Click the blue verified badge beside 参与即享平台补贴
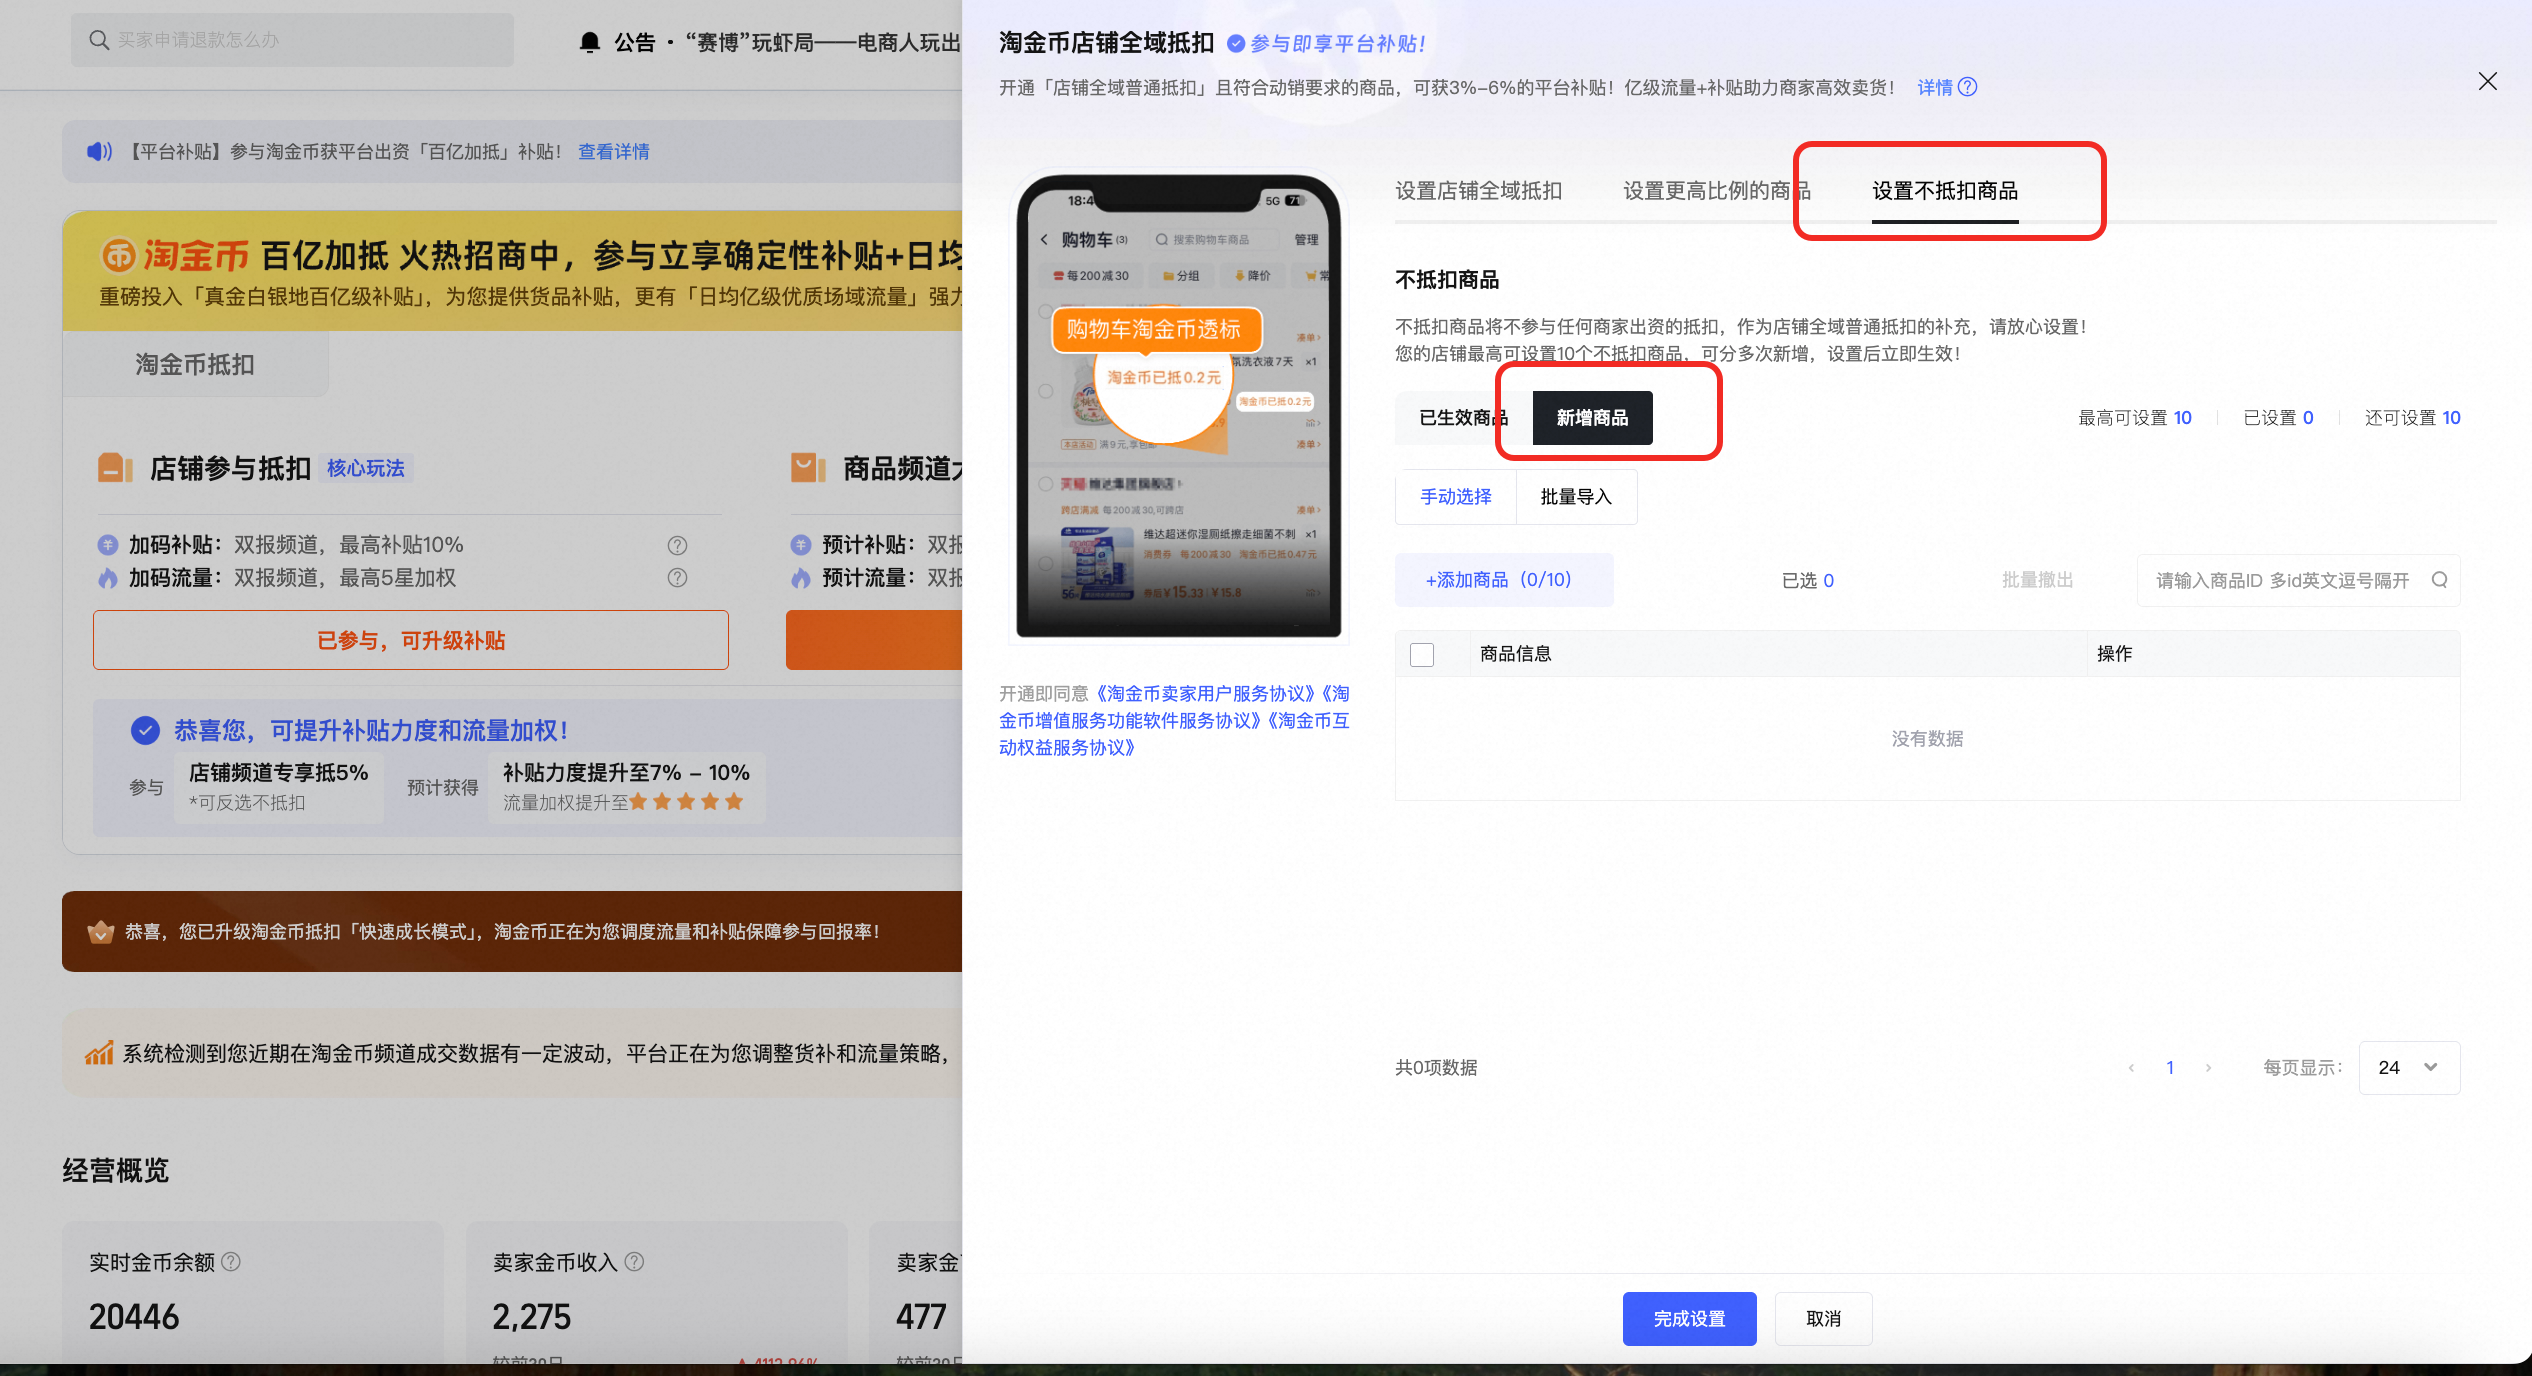The height and width of the screenshot is (1376, 2532). (x=1236, y=44)
